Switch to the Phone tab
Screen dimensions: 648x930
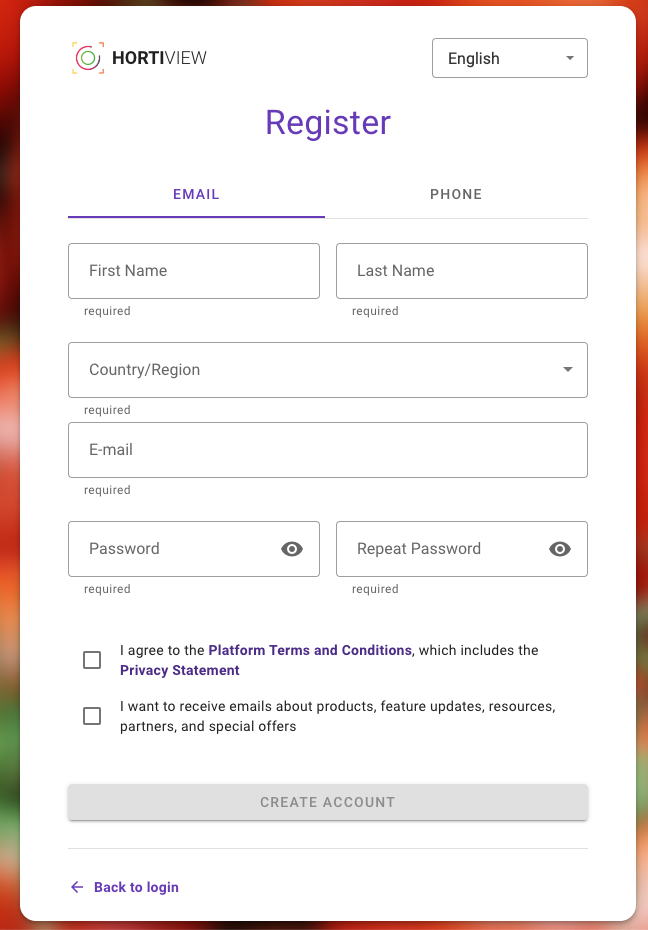(x=456, y=194)
